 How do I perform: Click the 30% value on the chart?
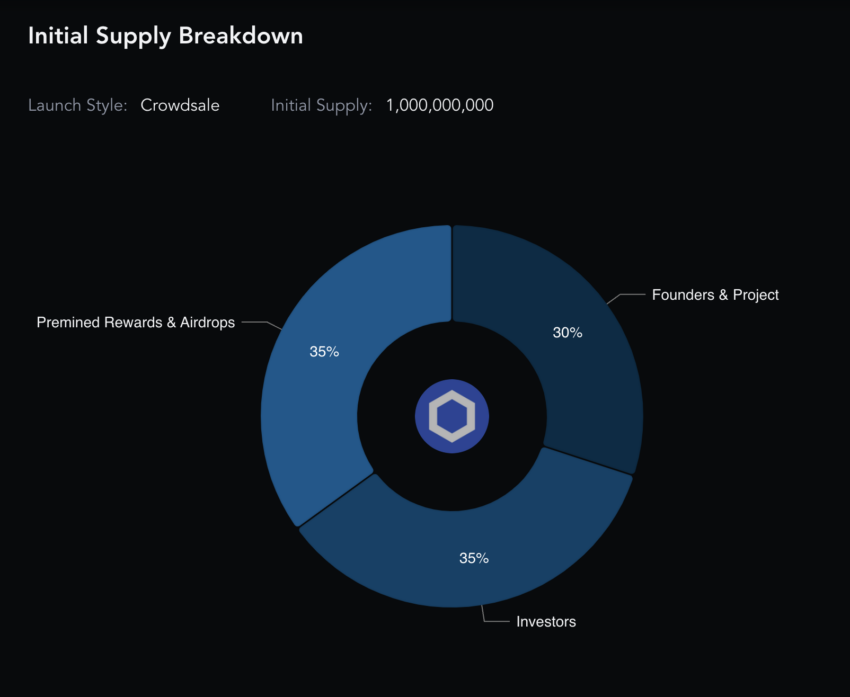(568, 333)
